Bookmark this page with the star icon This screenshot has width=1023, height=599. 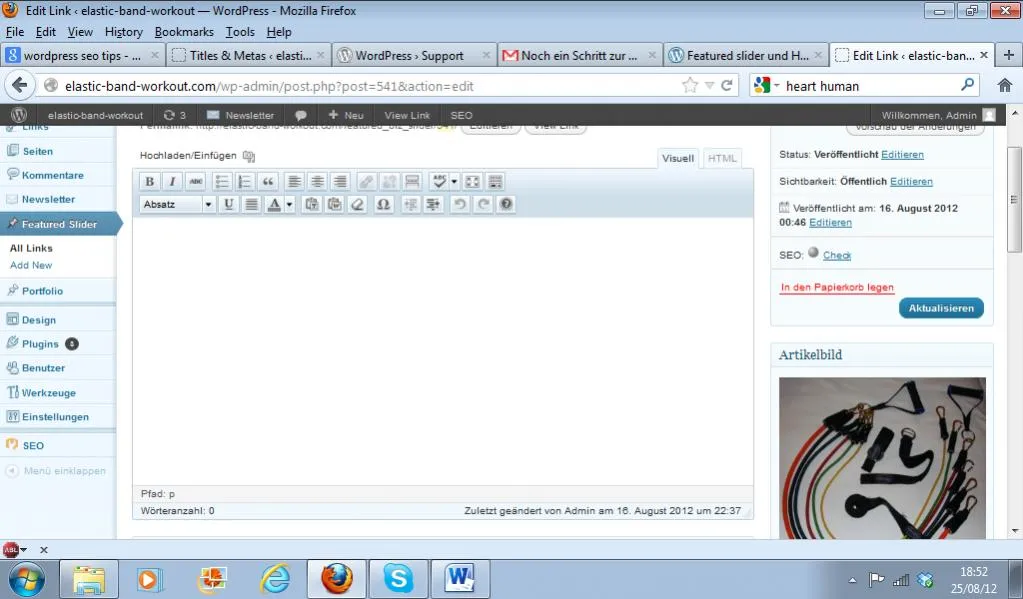[x=690, y=85]
